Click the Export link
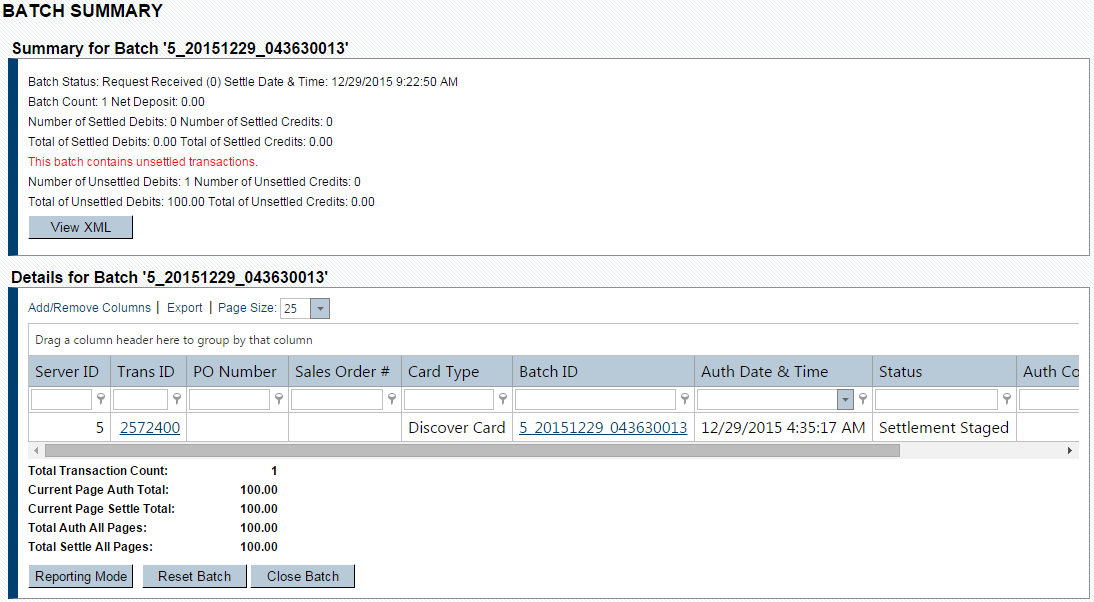The height and width of the screenshot is (602, 1094). (185, 308)
